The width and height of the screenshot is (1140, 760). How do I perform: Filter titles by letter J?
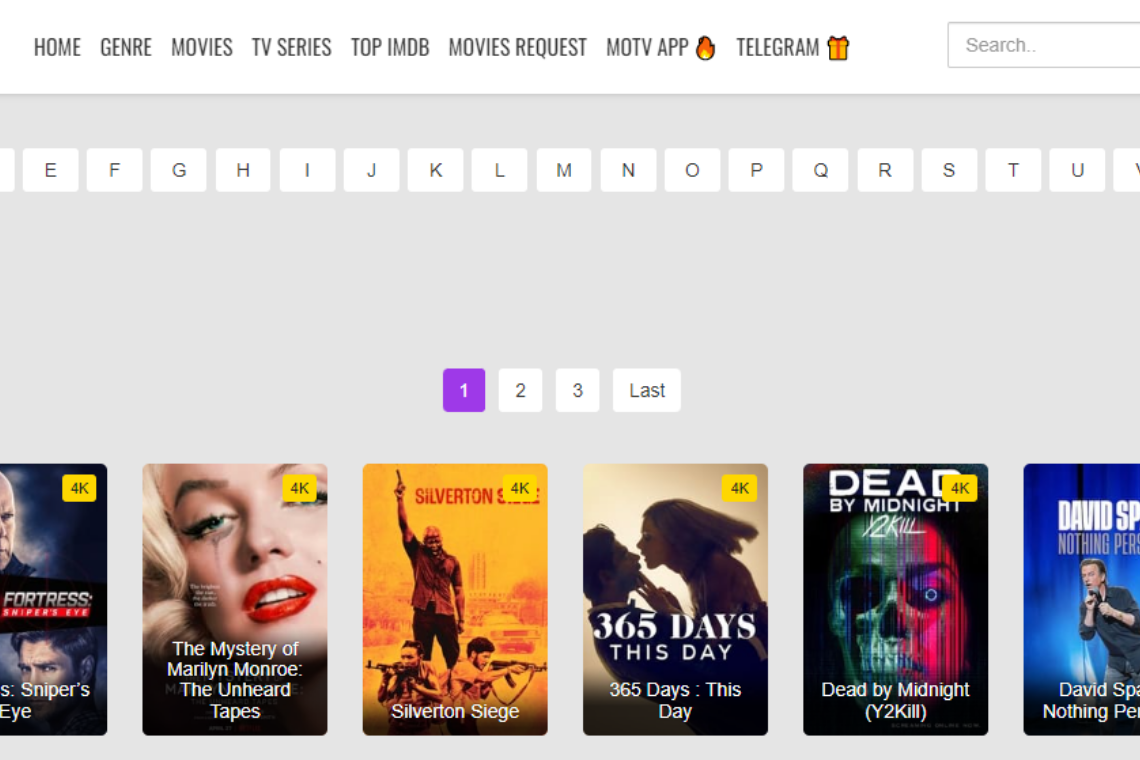click(x=372, y=170)
